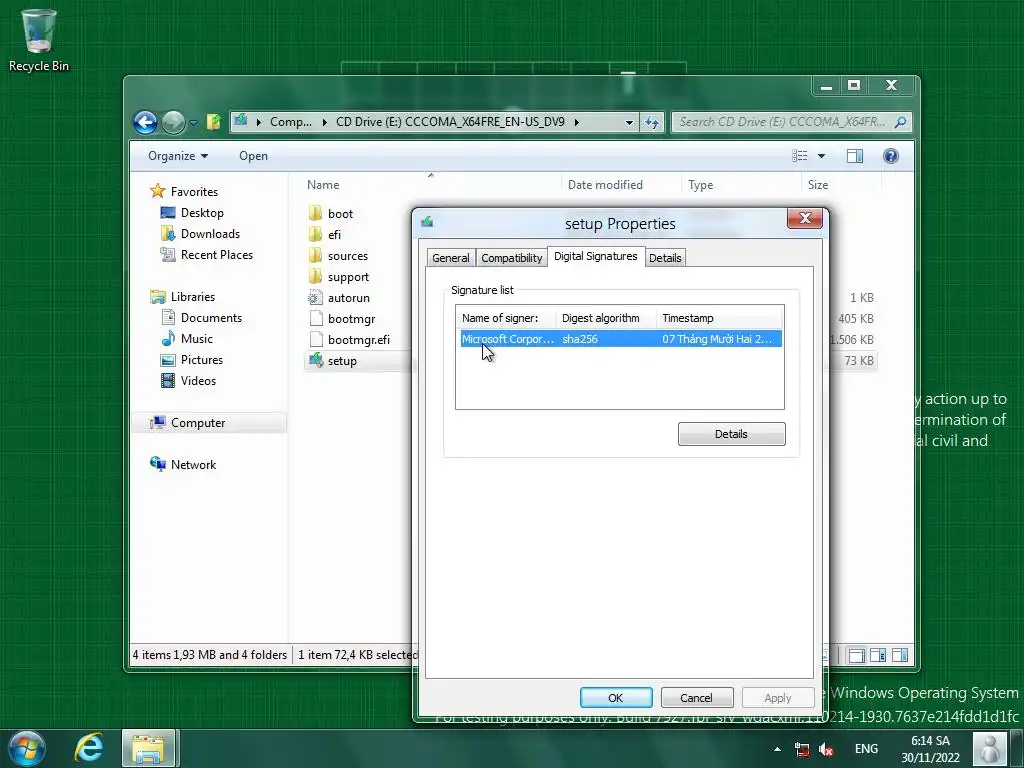Viewport: 1024px width, 768px height.
Task: Click the Digest algorithm column header
Action: pyautogui.click(x=605, y=318)
